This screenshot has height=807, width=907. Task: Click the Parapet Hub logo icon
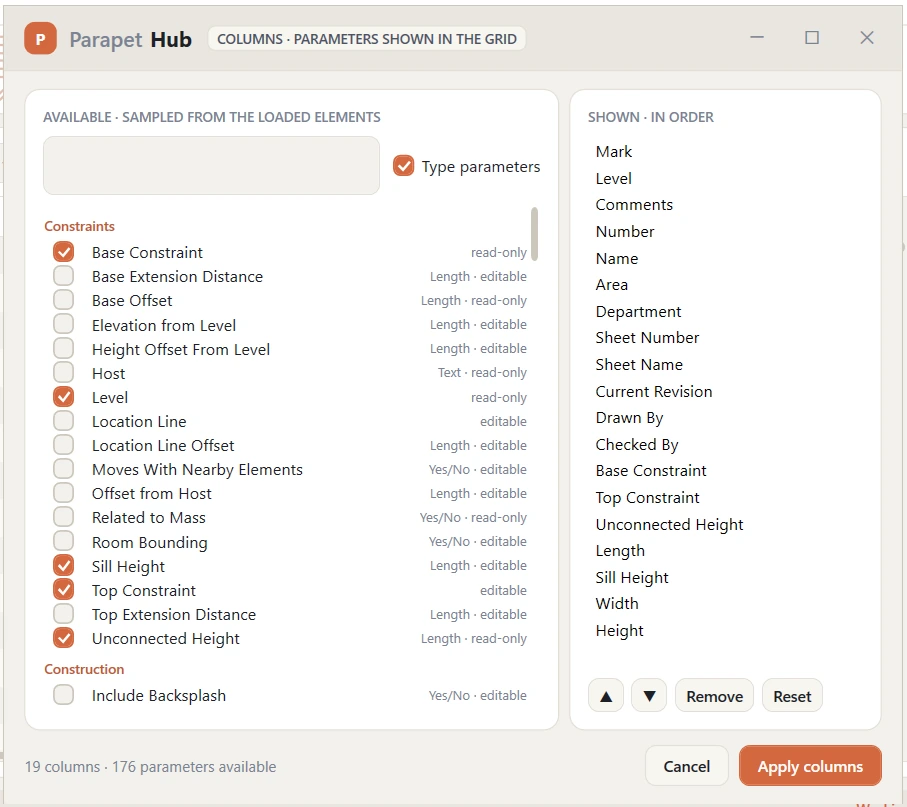[x=40, y=39]
